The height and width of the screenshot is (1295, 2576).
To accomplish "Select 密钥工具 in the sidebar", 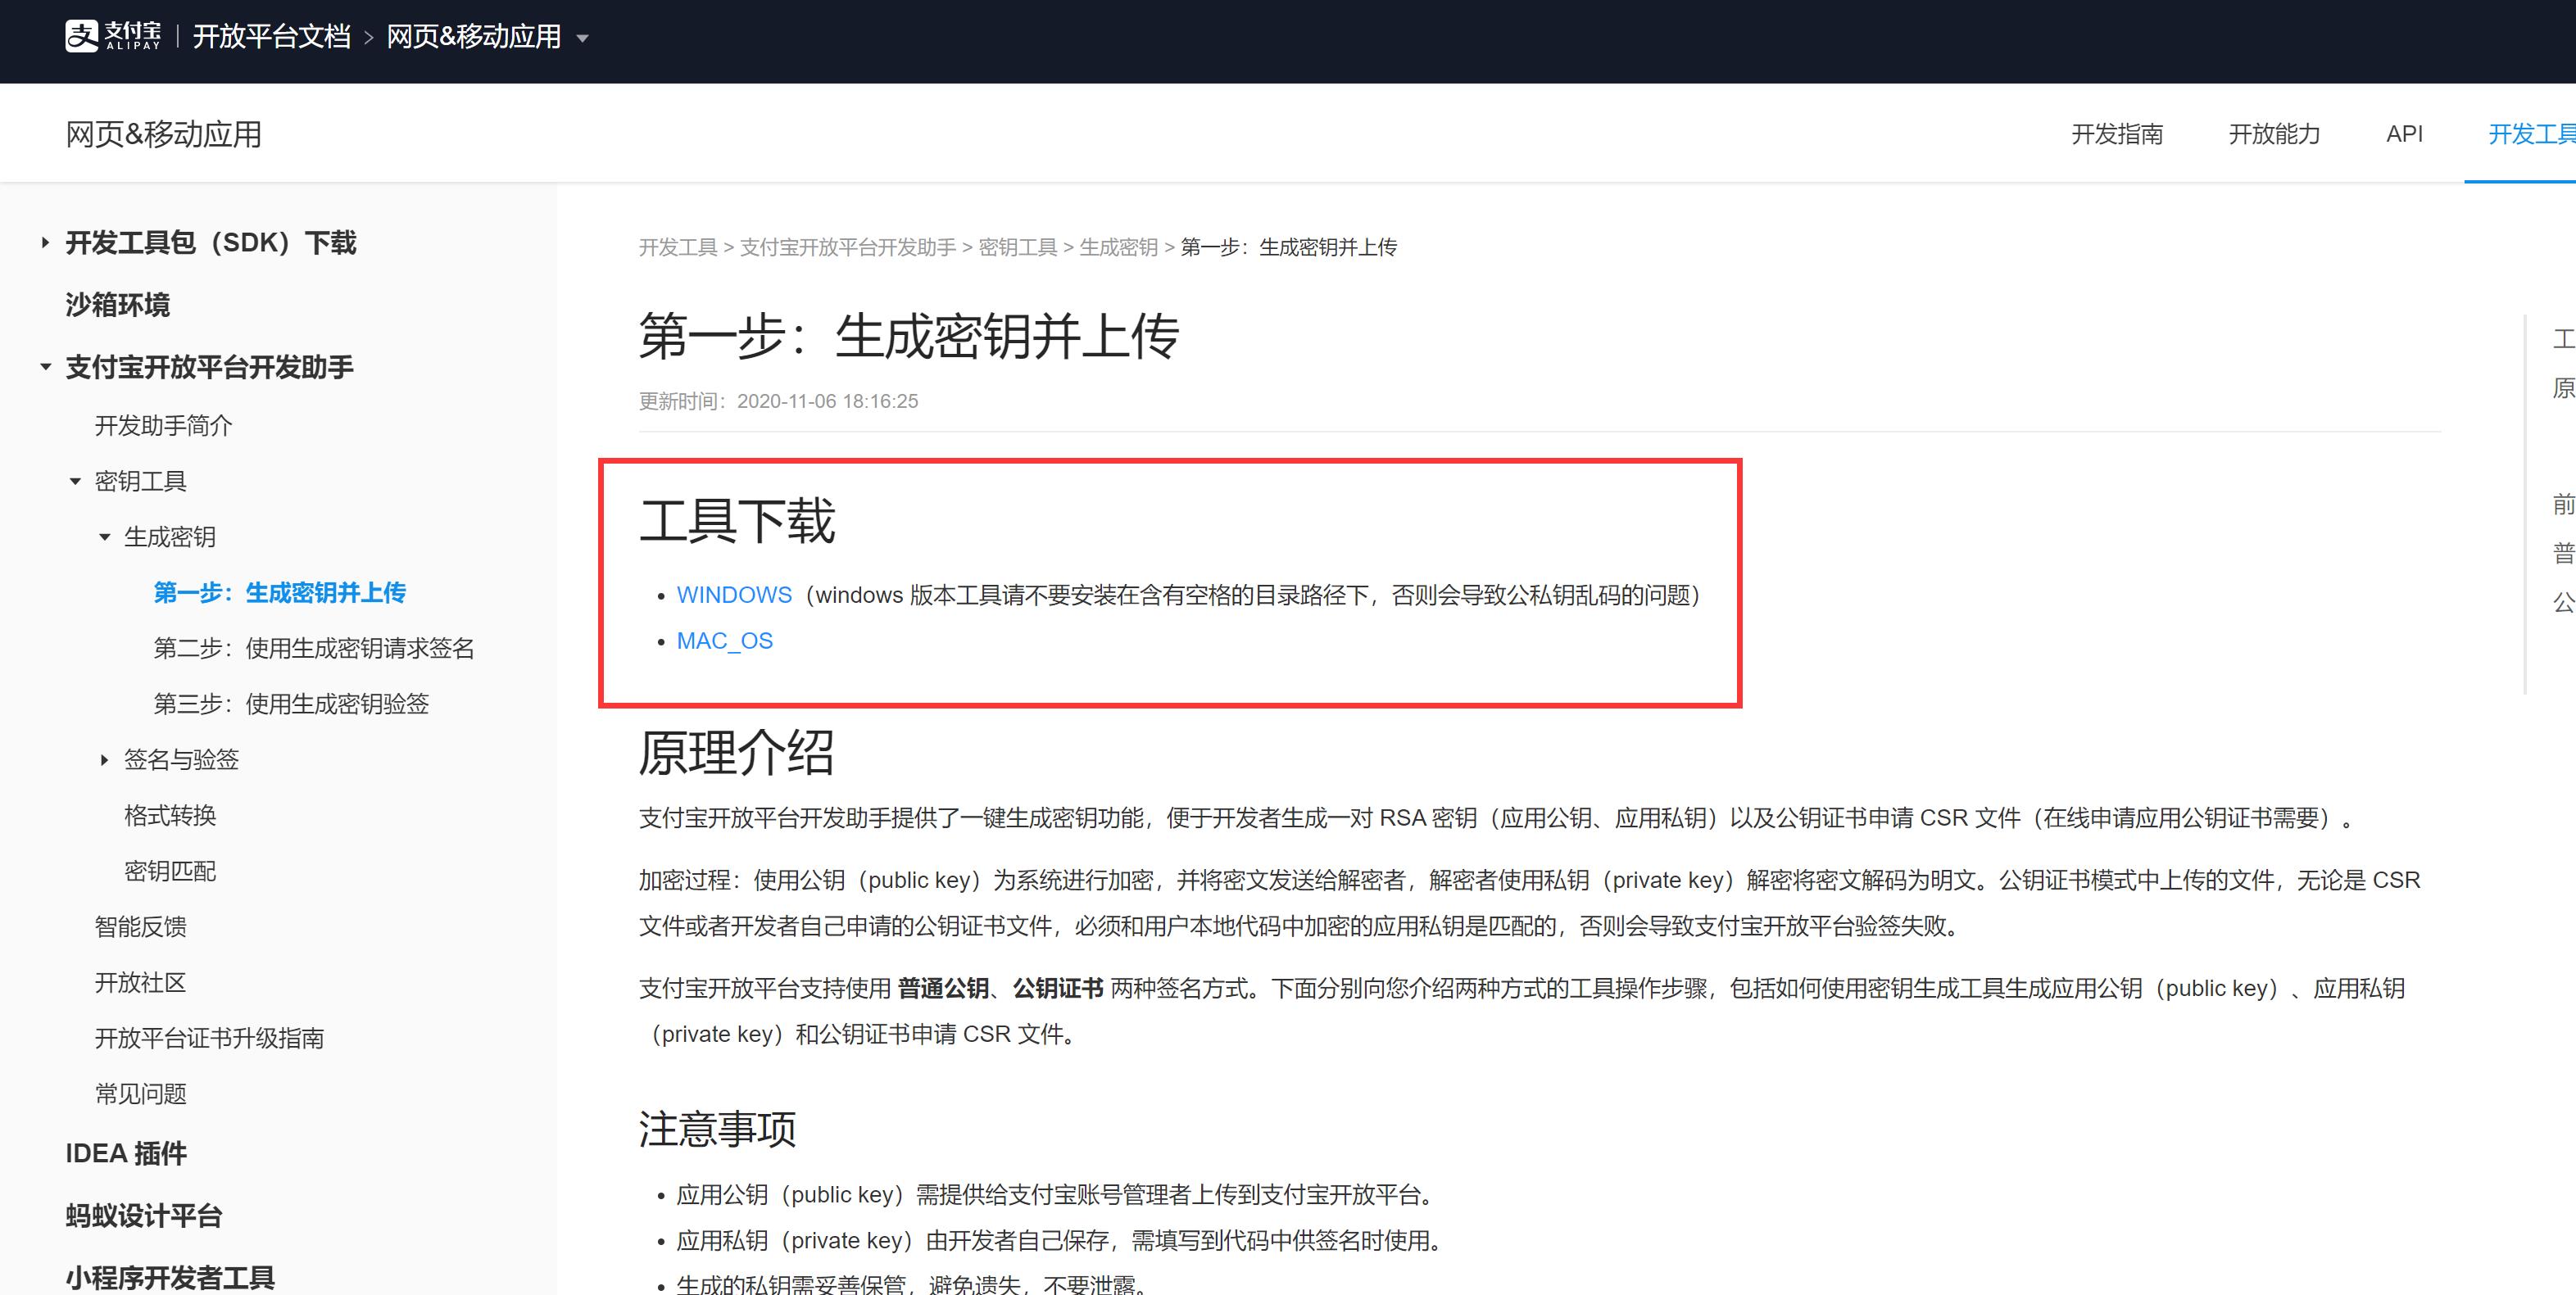I will (141, 481).
